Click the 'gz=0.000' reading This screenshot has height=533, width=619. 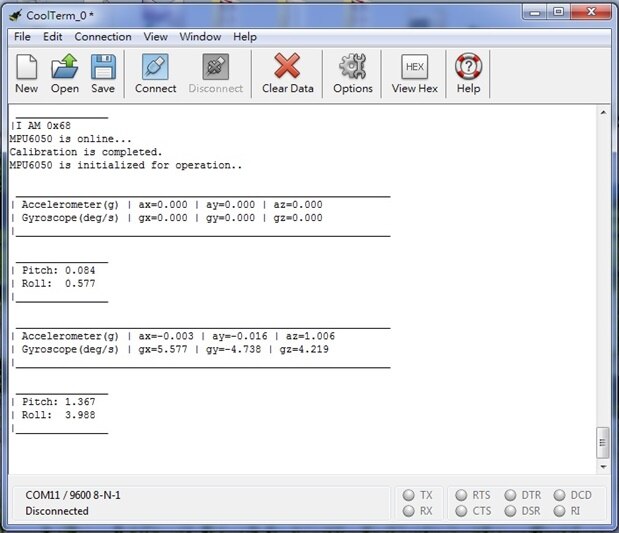click(x=298, y=218)
